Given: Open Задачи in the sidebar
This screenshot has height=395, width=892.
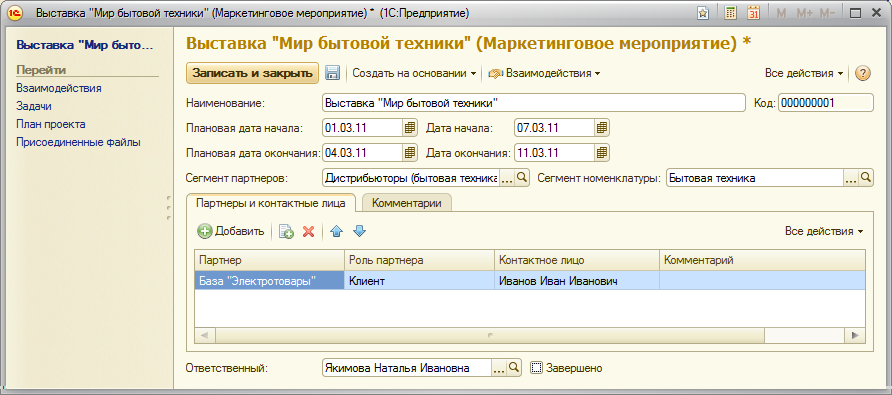Looking at the screenshot, I should click(34, 106).
